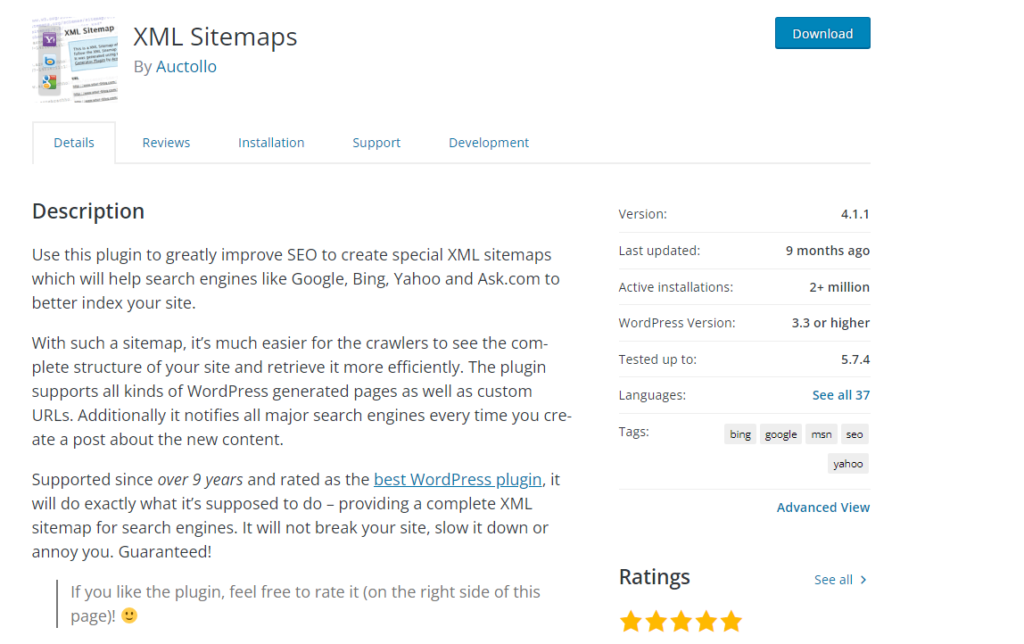The width and height of the screenshot is (1024, 644).
Task: Click the XML Sitemaps plugin thumbnail icon
Action: pos(74,60)
